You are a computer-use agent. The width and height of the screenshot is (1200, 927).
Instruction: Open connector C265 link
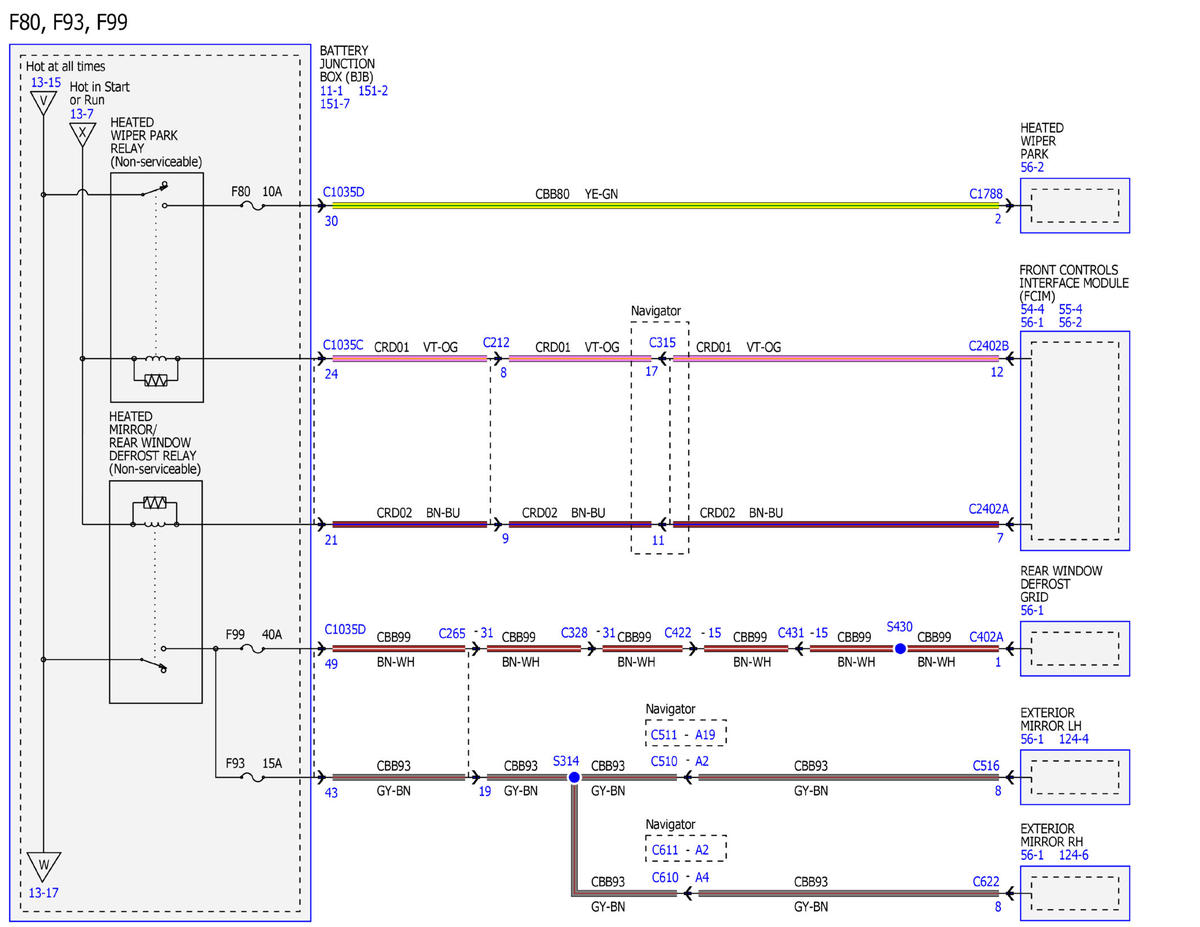coord(452,633)
